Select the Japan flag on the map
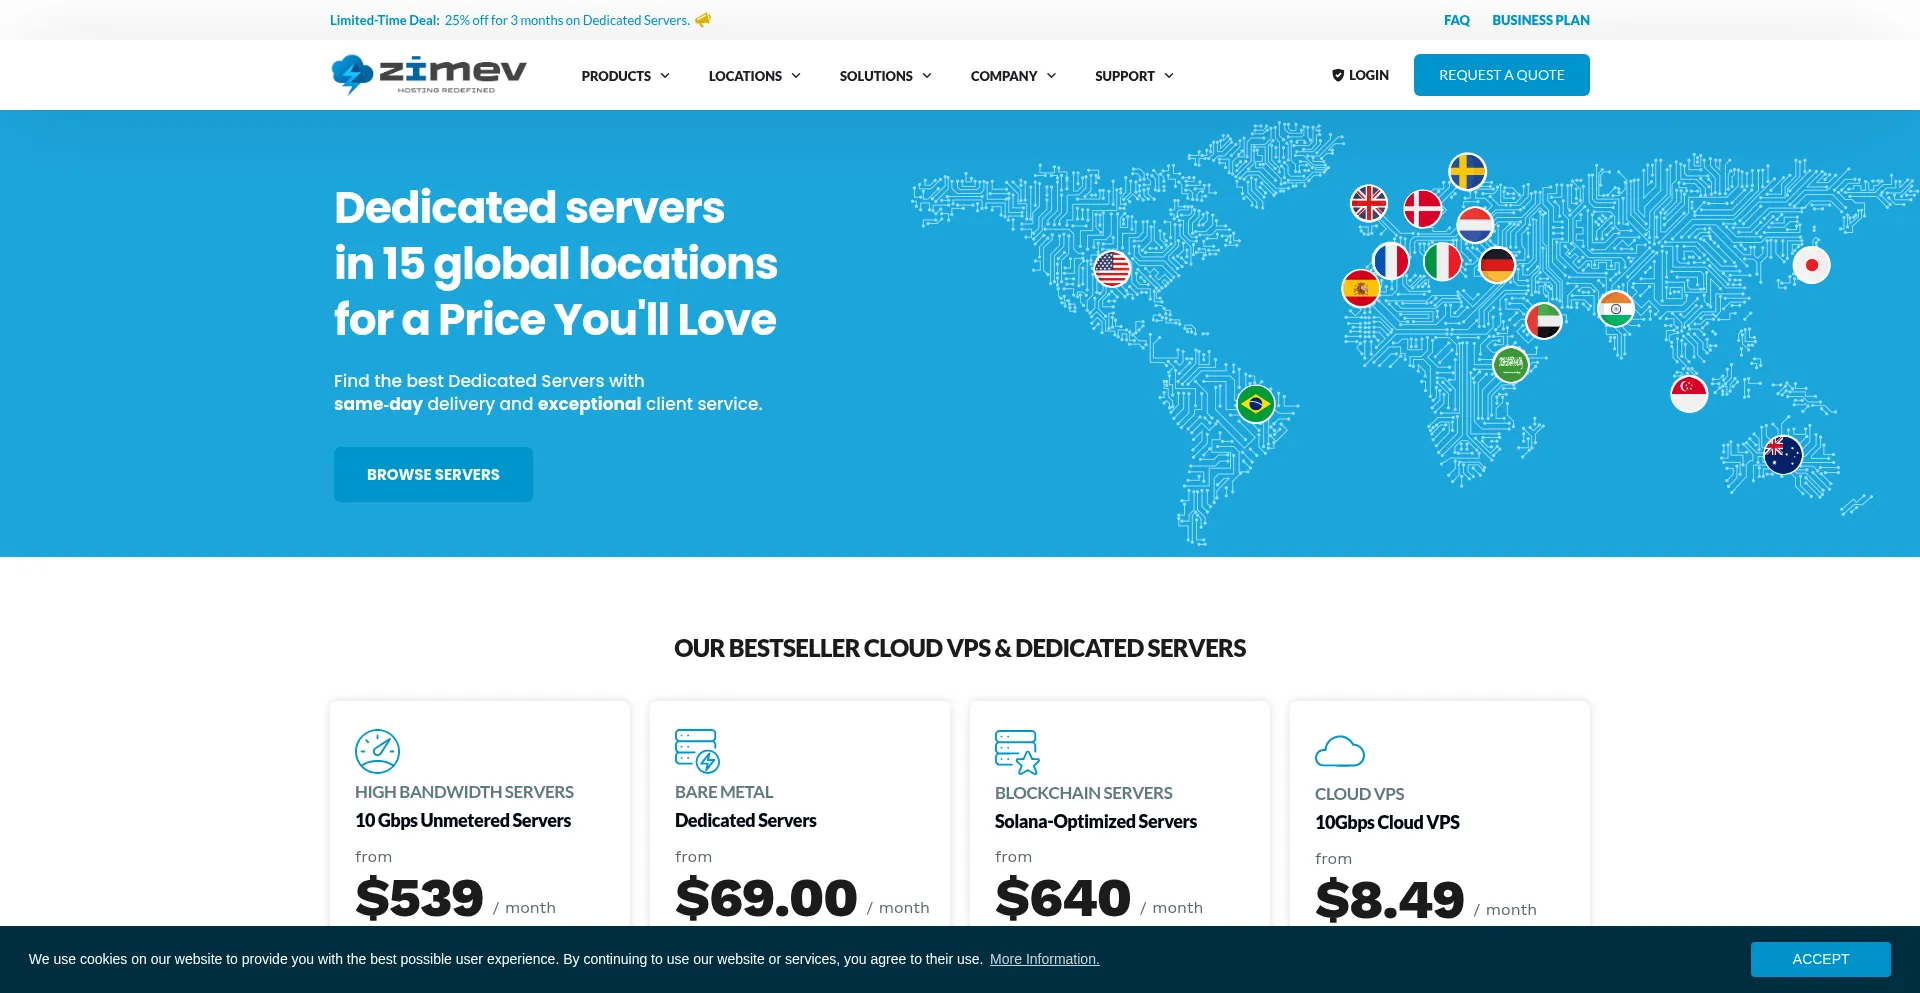1920x993 pixels. tap(1812, 265)
